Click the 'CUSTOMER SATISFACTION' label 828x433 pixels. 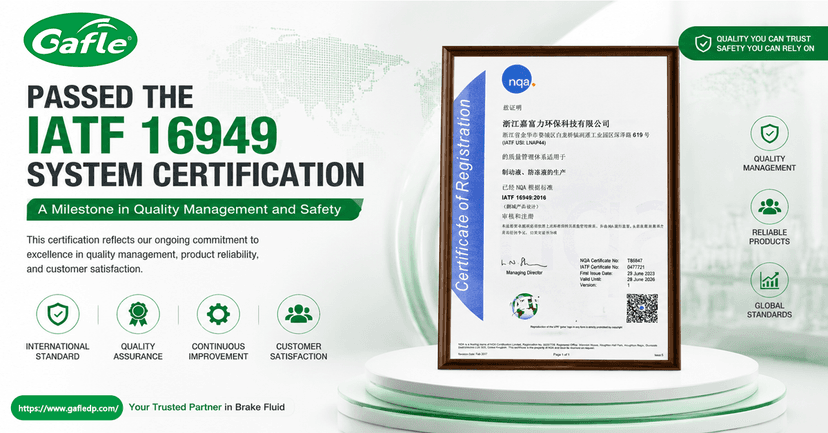[298, 351]
